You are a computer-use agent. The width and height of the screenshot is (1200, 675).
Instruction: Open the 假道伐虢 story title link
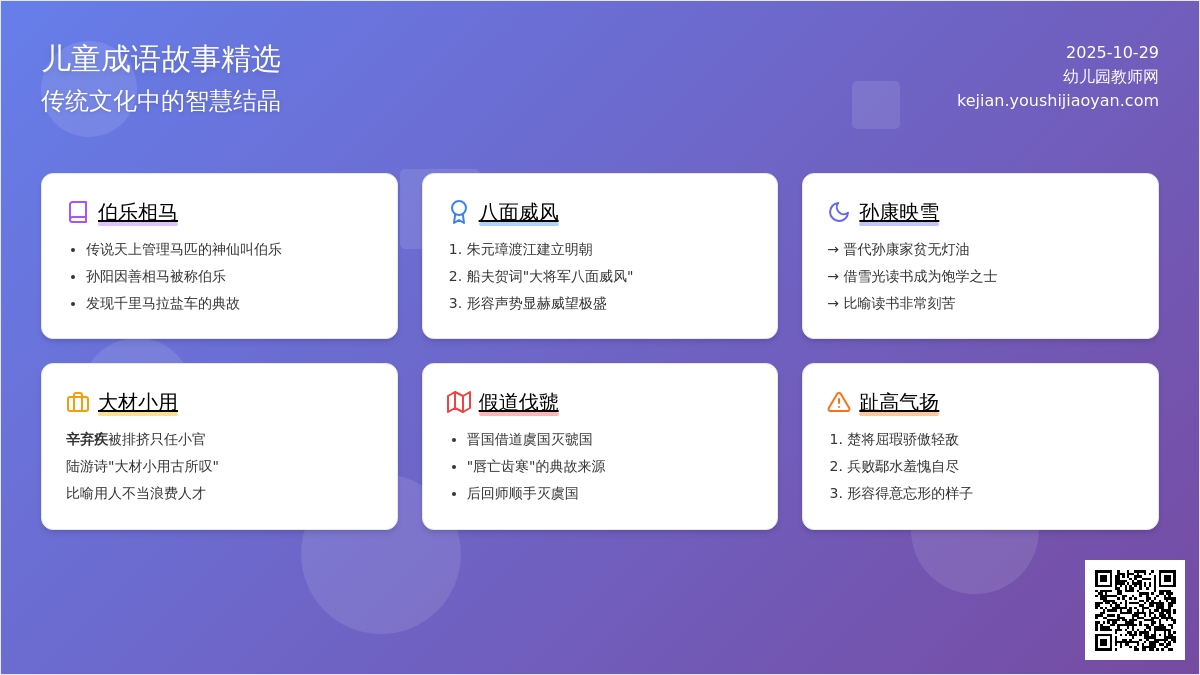[517, 403]
